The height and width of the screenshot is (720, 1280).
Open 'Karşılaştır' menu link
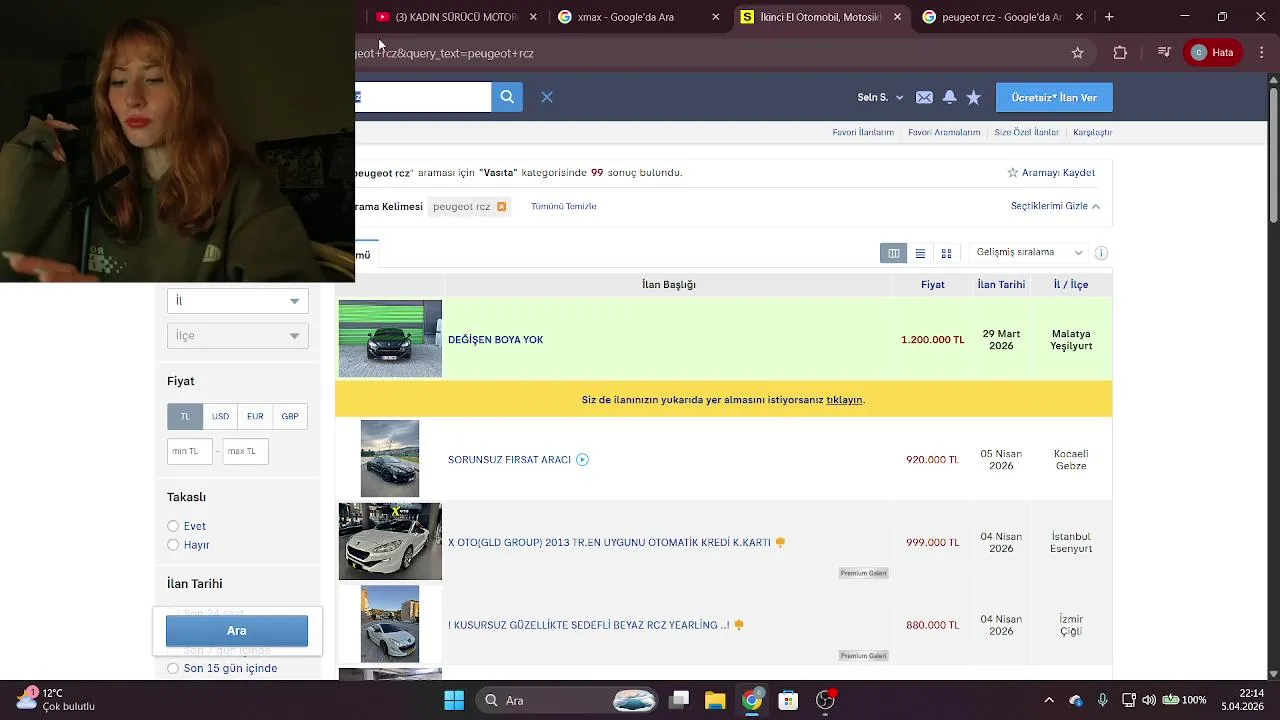(x=1092, y=132)
